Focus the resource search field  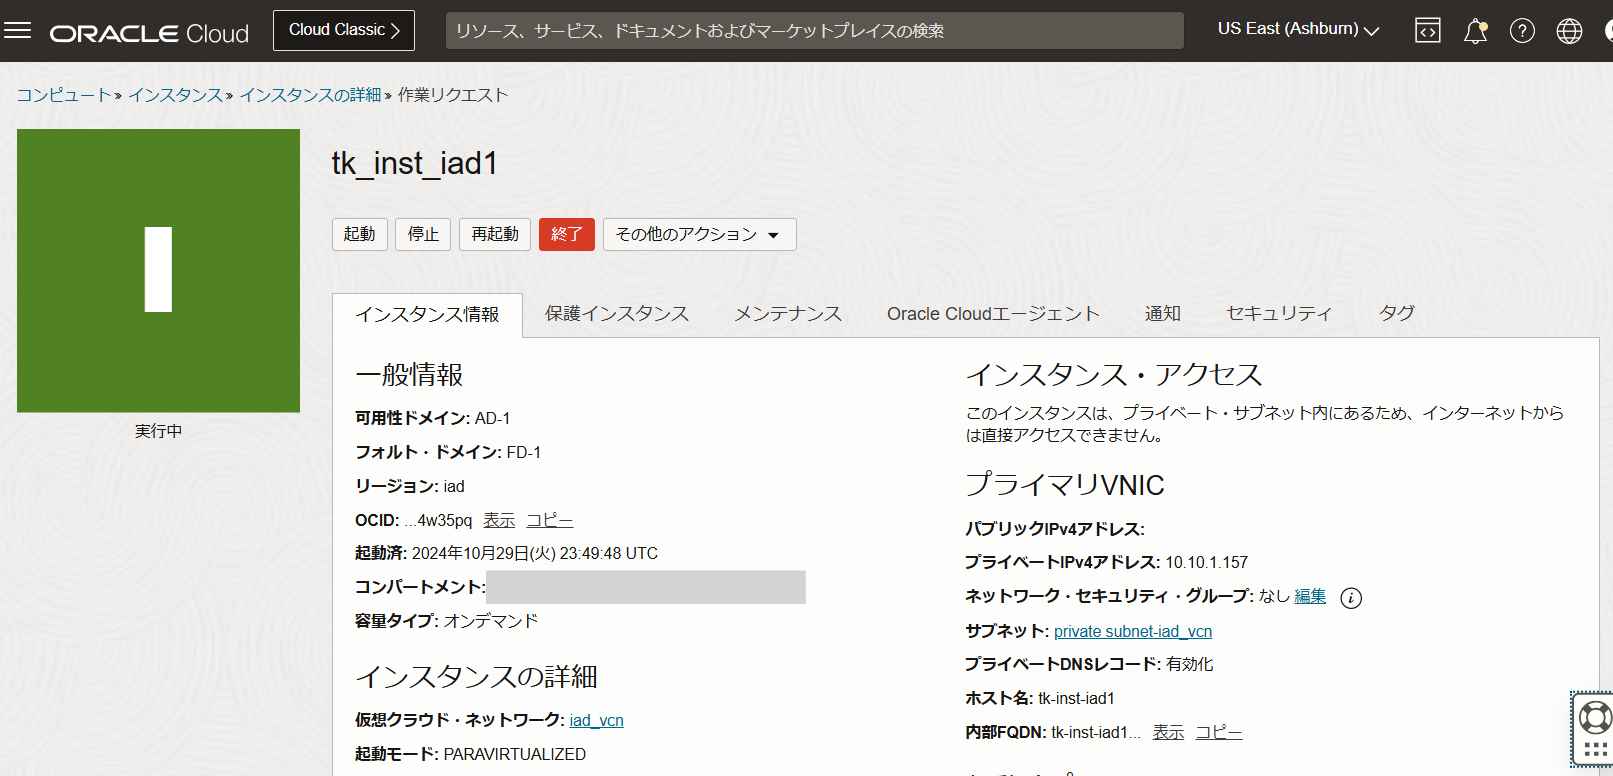click(x=814, y=31)
